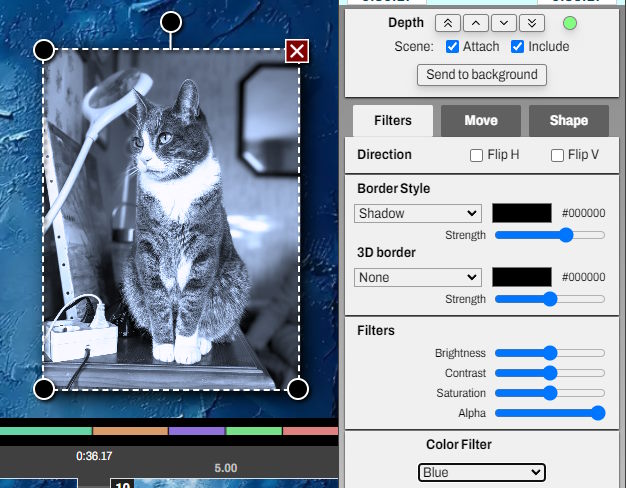The width and height of the screenshot is (626, 488).
Task: Open the 3D border dropdown showing None
Action: 418,277
